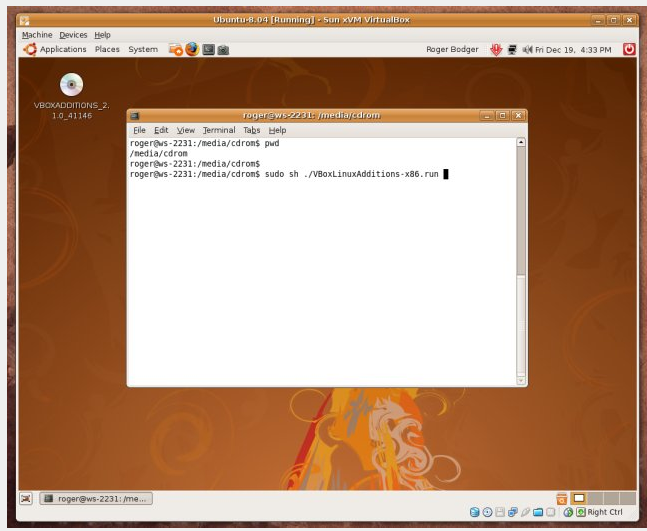Close the VirtualBox window
This screenshot has height=531, width=647.
[629, 20]
